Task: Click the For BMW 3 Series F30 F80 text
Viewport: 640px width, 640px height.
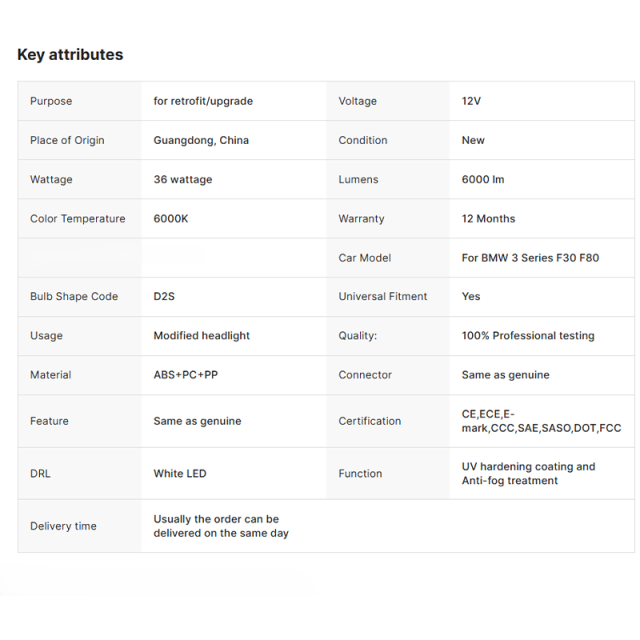Action: point(531,258)
